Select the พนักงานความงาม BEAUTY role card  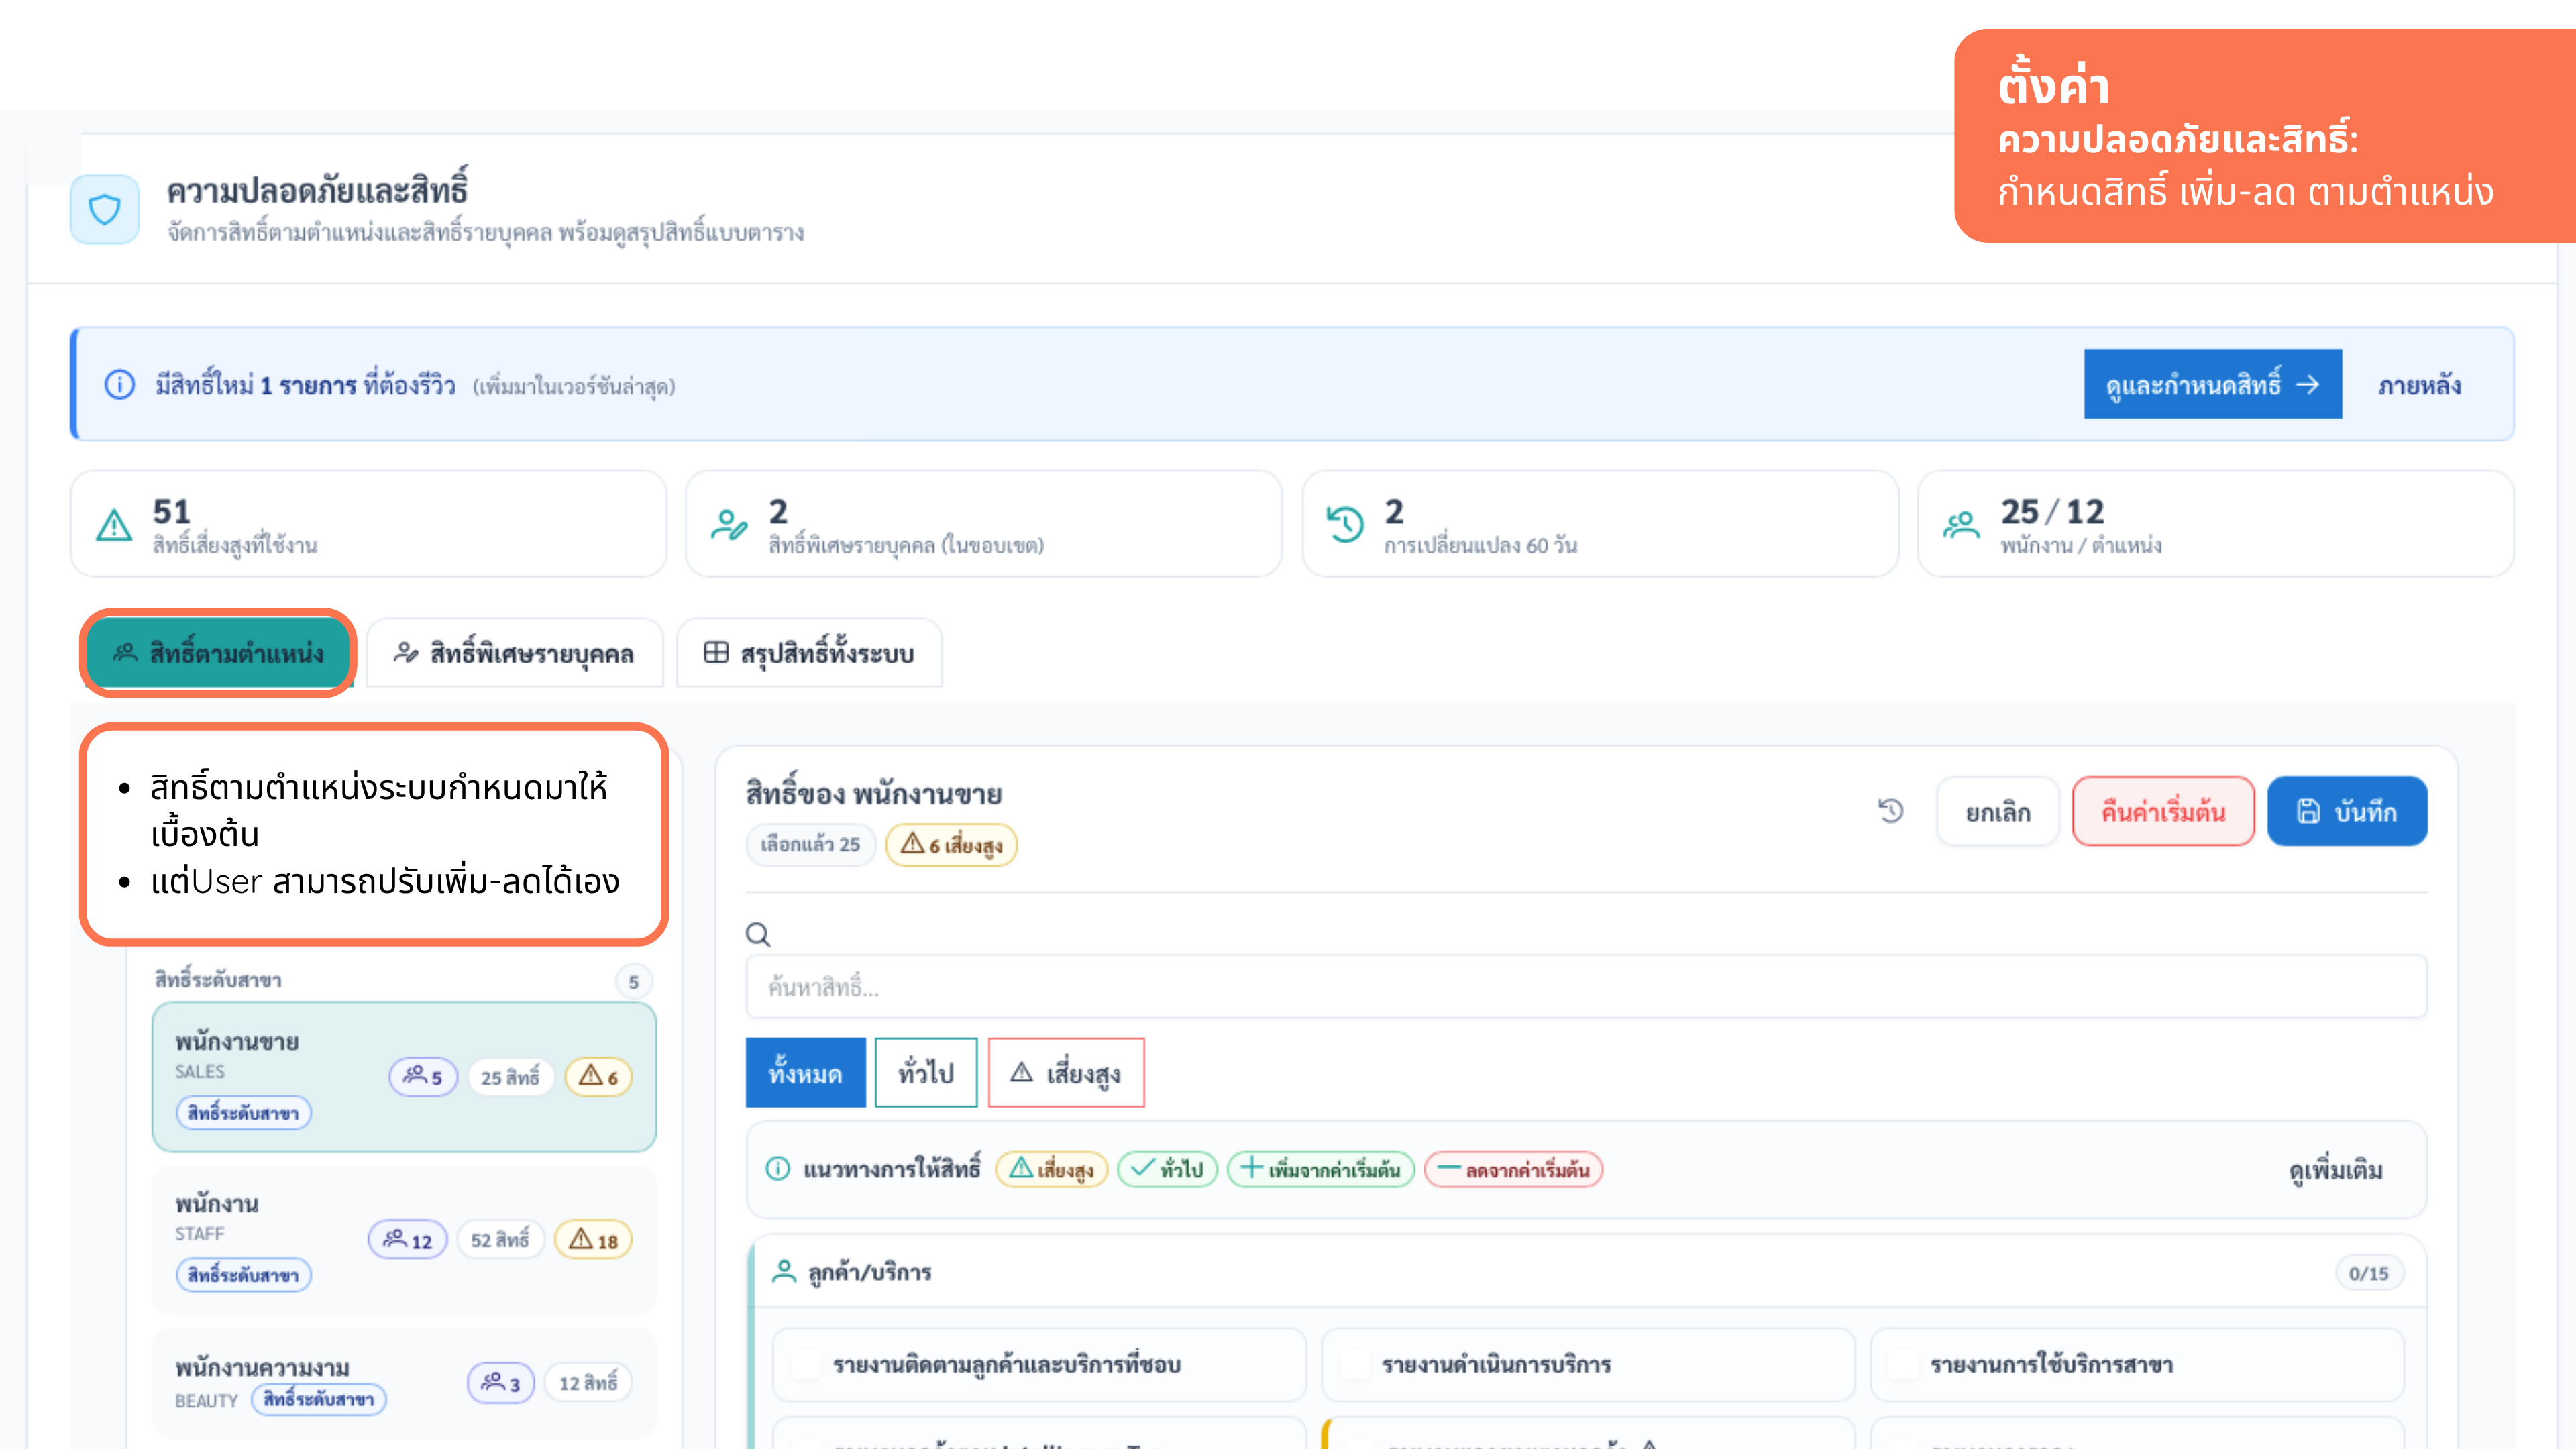(x=404, y=1383)
